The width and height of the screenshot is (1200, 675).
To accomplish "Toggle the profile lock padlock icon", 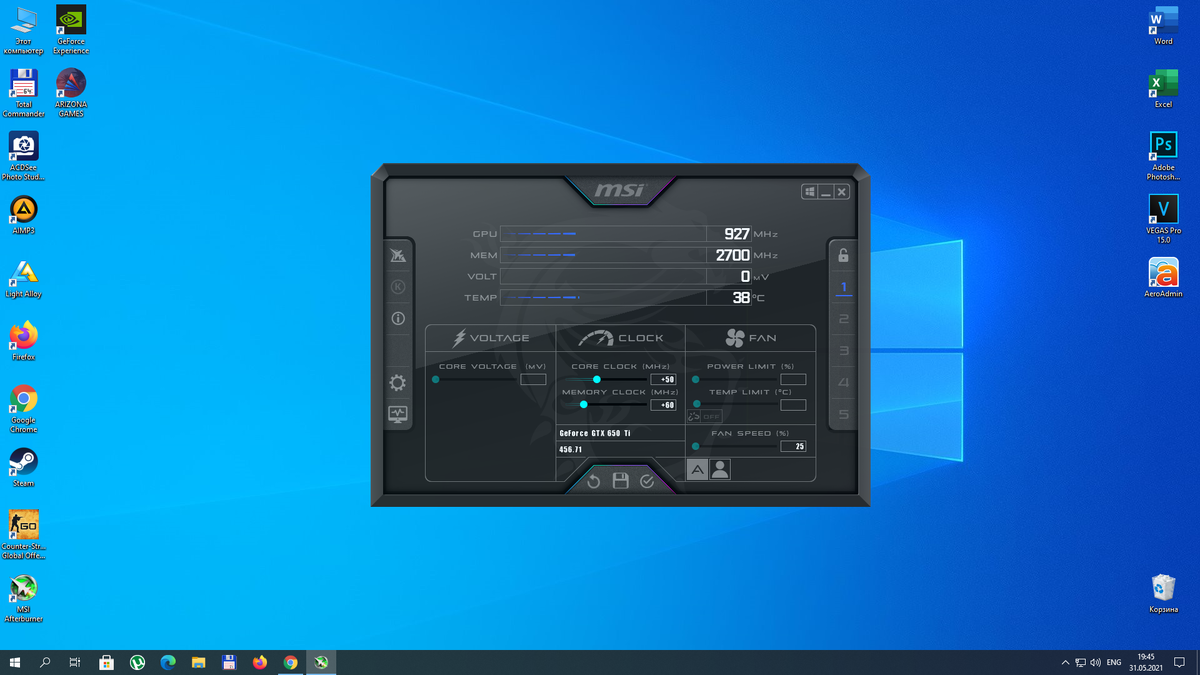I will (x=843, y=255).
